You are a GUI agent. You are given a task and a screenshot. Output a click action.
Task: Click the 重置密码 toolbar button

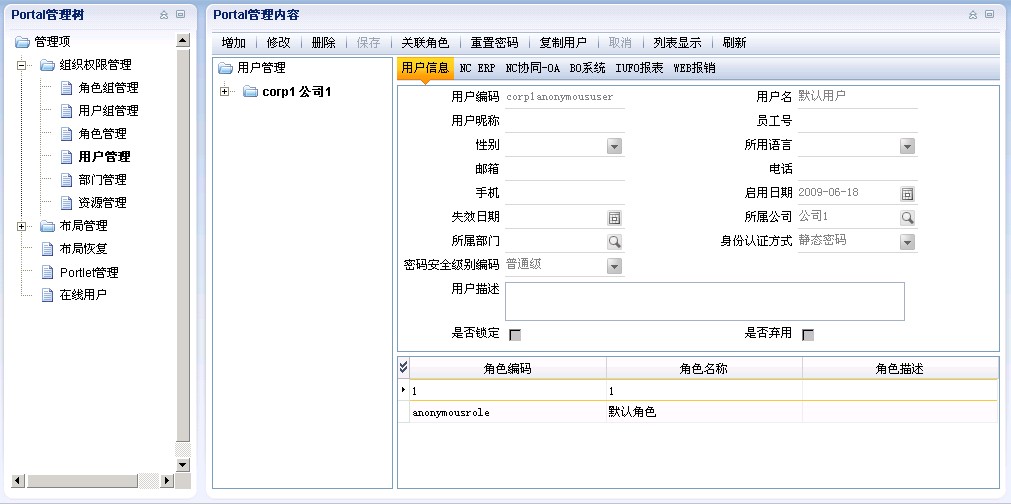494,43
